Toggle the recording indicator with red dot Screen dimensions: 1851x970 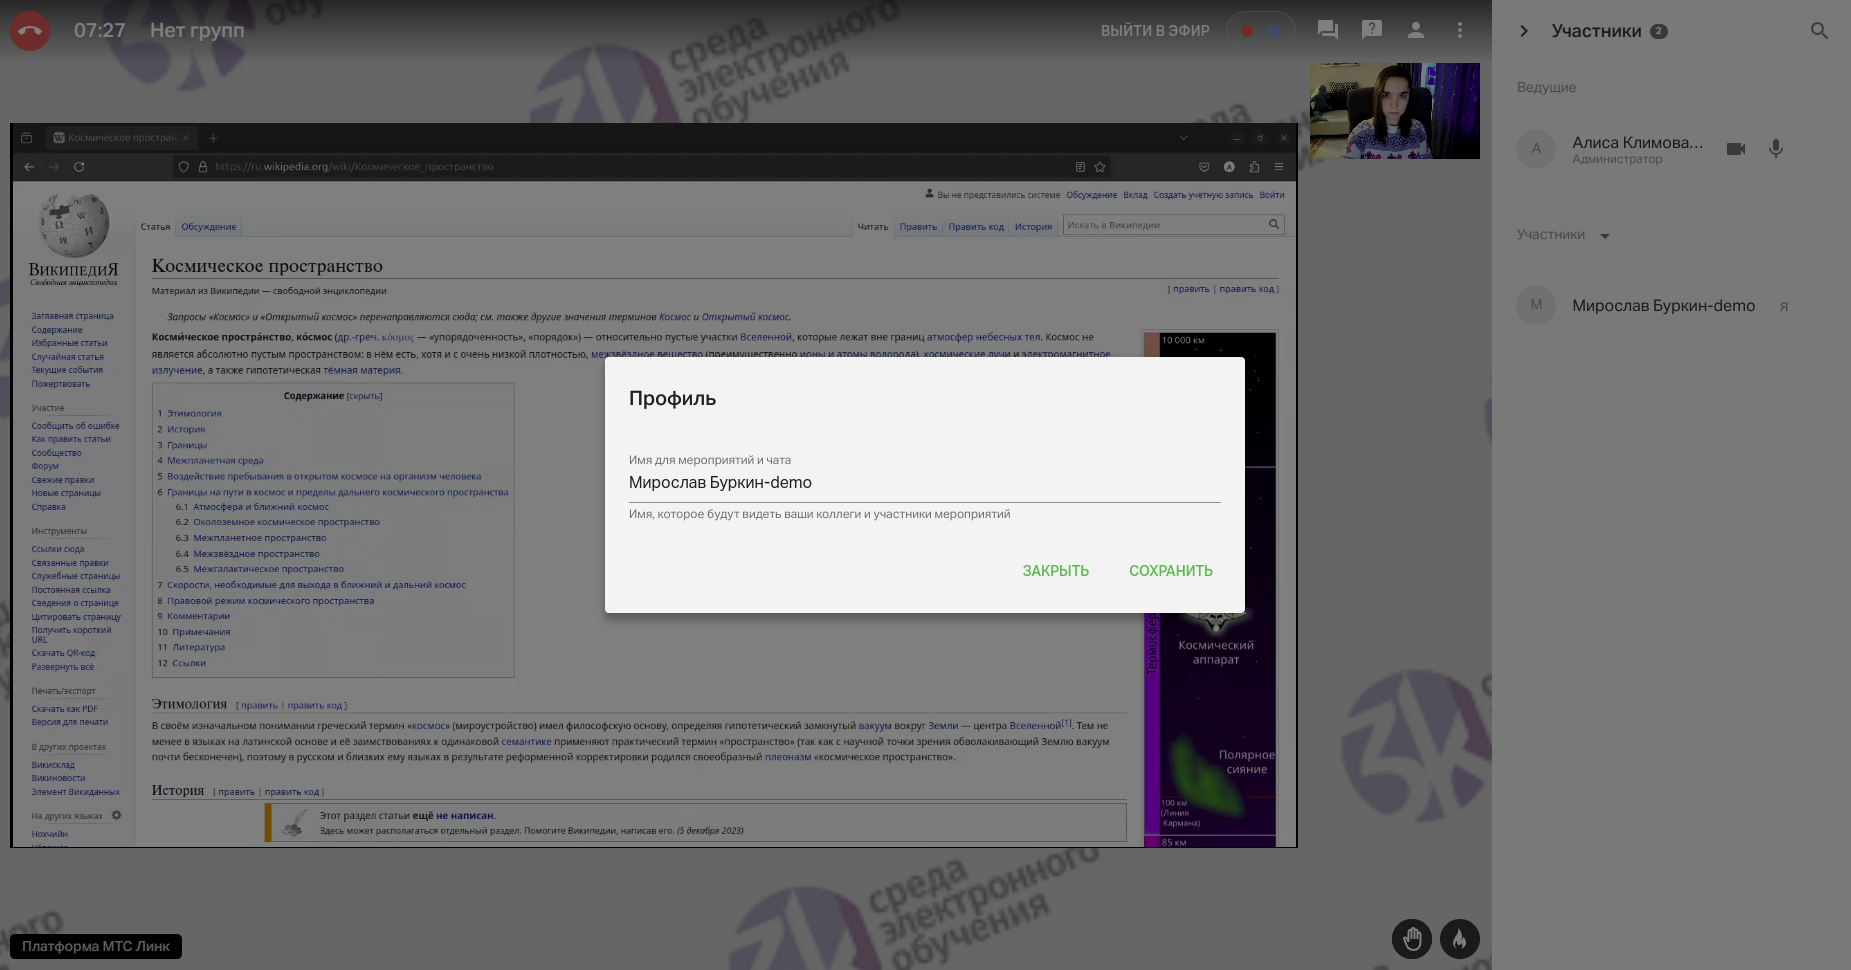(x=1260, y=31)
